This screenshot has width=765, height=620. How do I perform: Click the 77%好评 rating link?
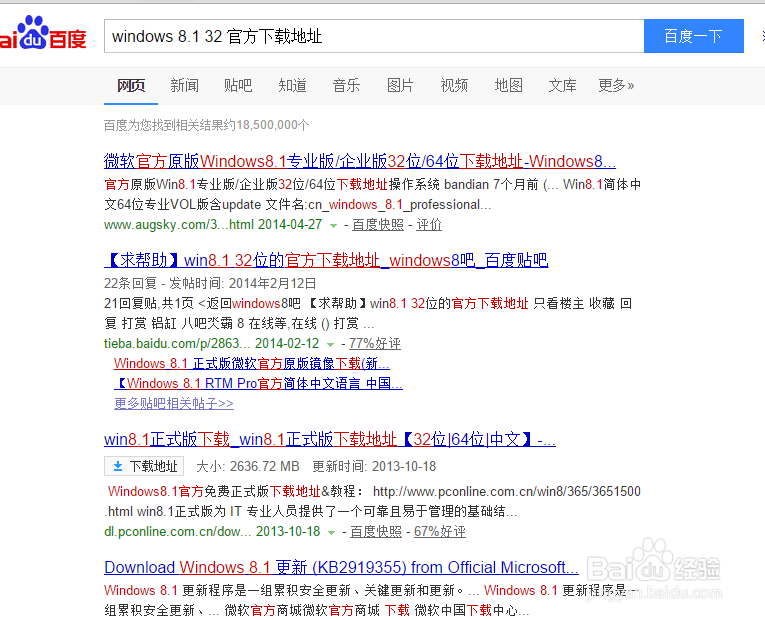pos(375,343)
